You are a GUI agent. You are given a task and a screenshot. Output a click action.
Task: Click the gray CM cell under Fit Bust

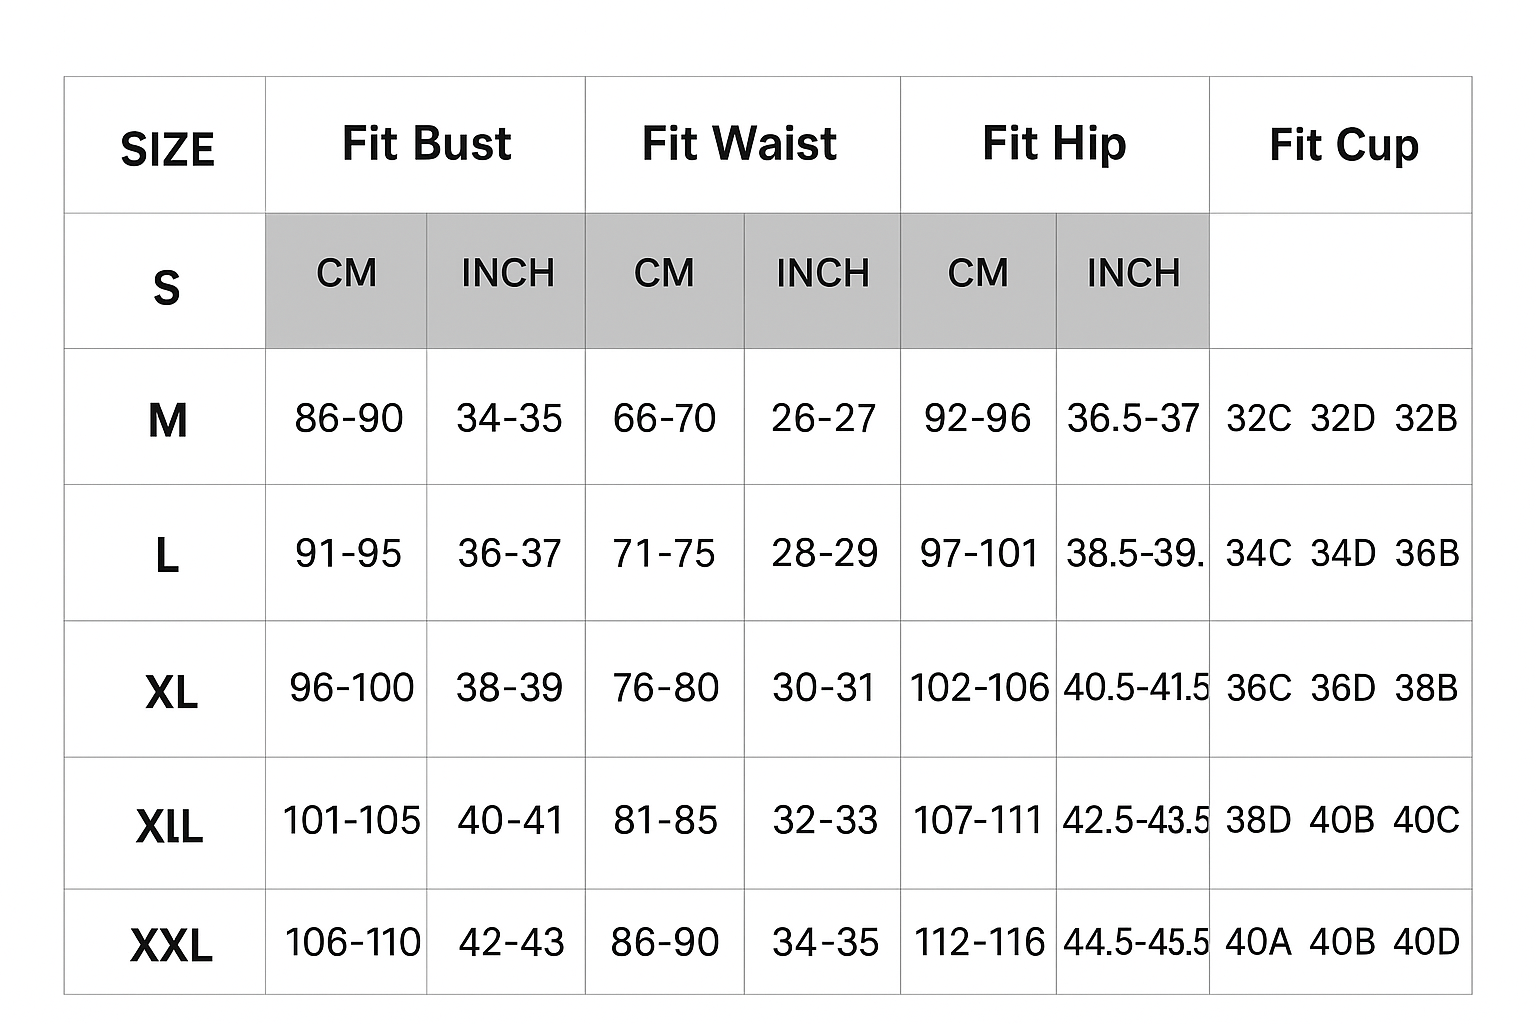346,281
